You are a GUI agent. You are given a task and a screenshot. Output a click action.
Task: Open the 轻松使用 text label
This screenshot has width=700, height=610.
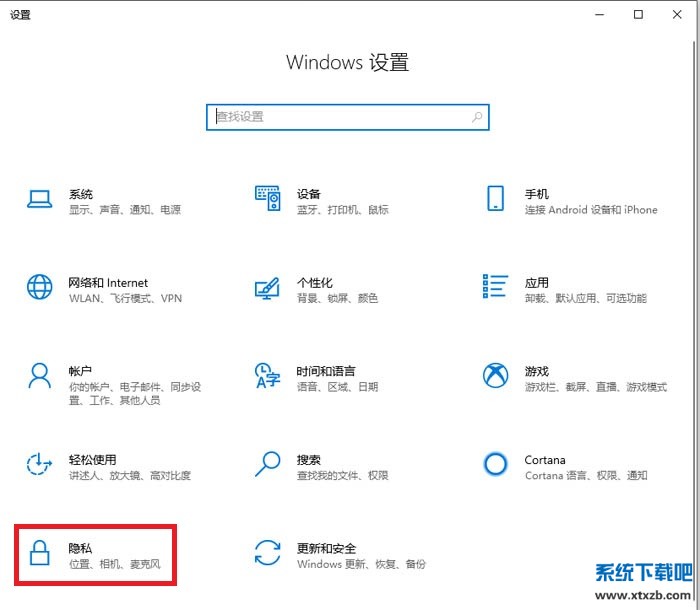(93, 460)
